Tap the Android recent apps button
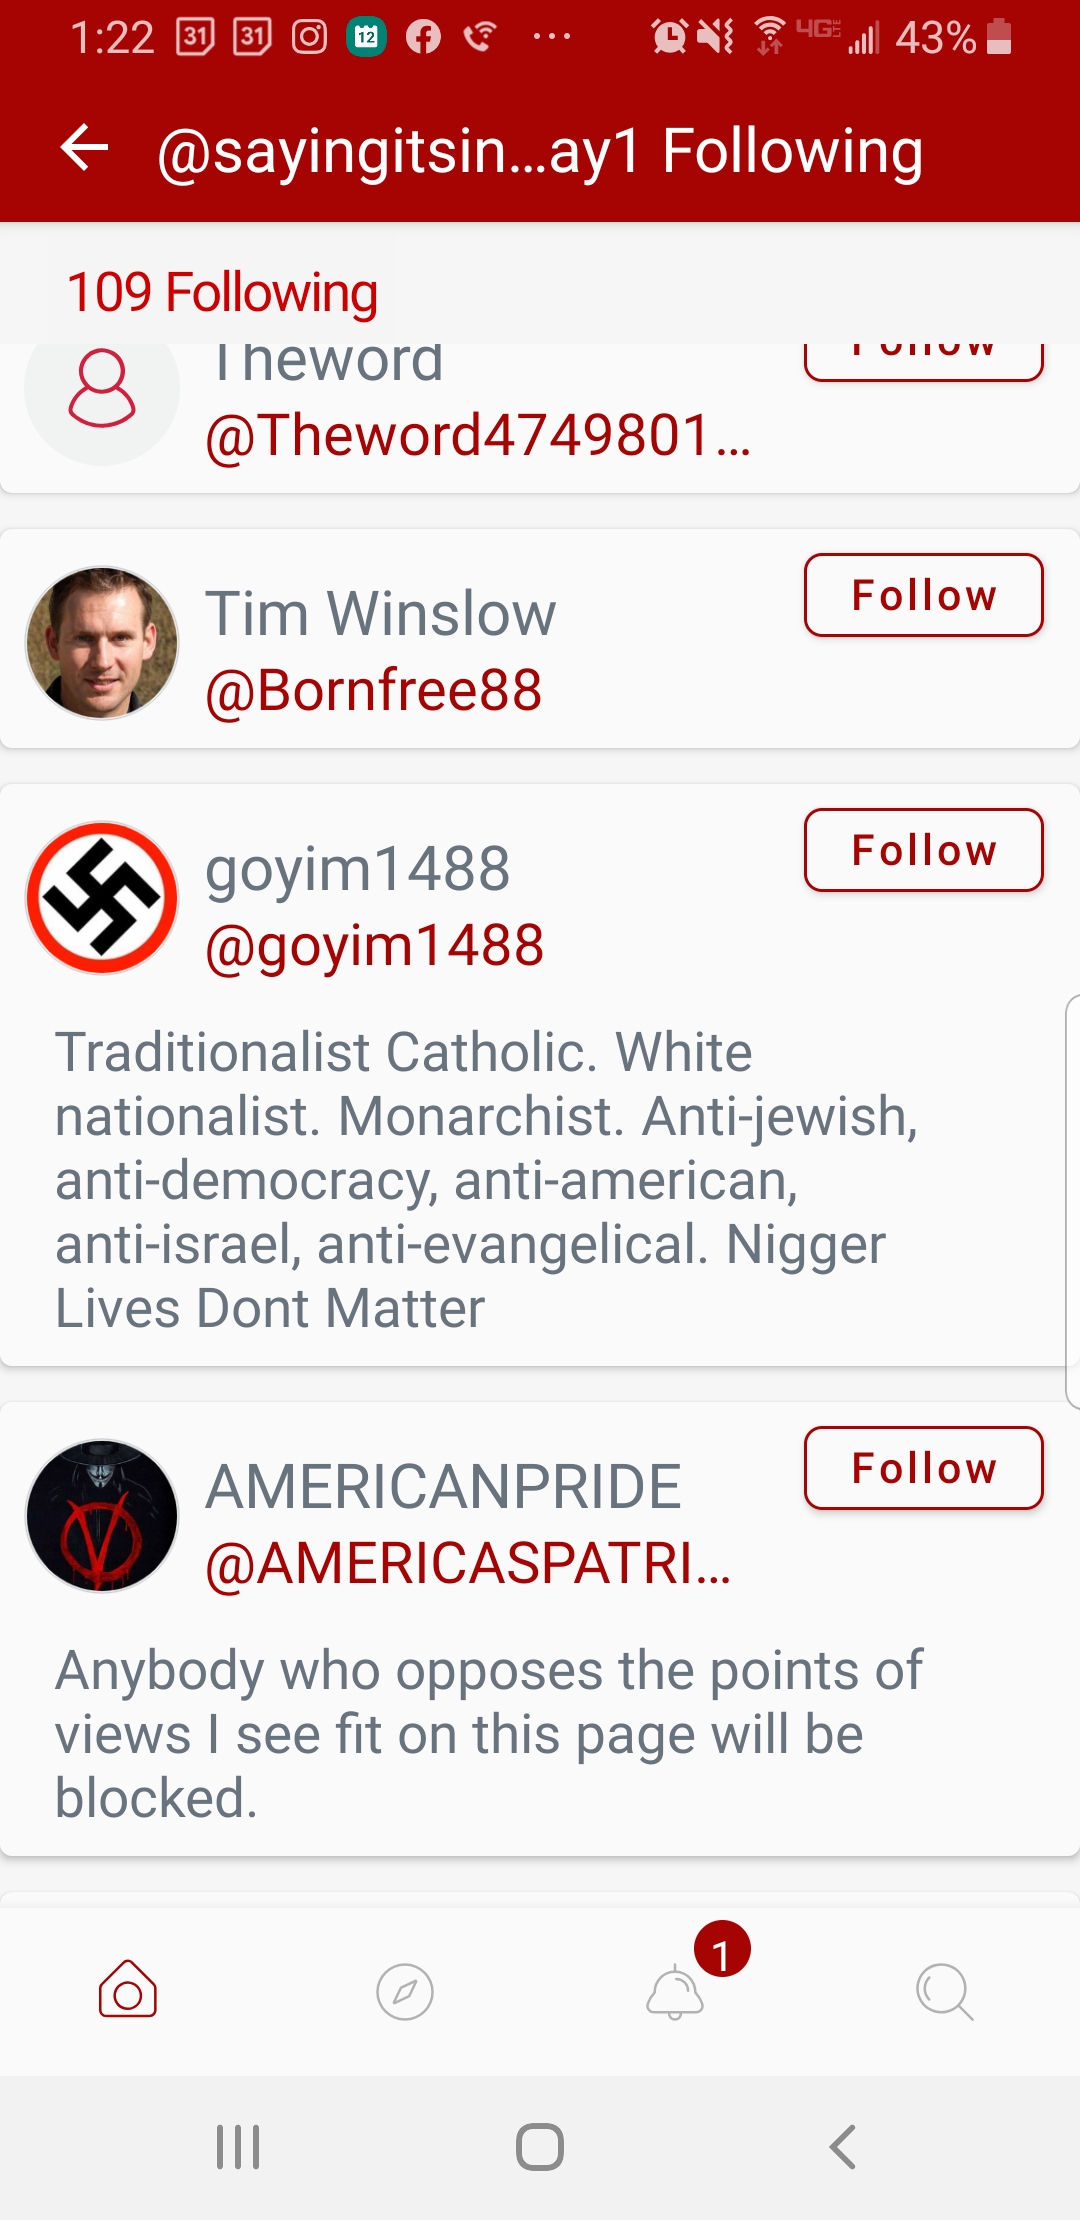The height and width of the screenshot is (2220, 1080). coord(238,2146)
